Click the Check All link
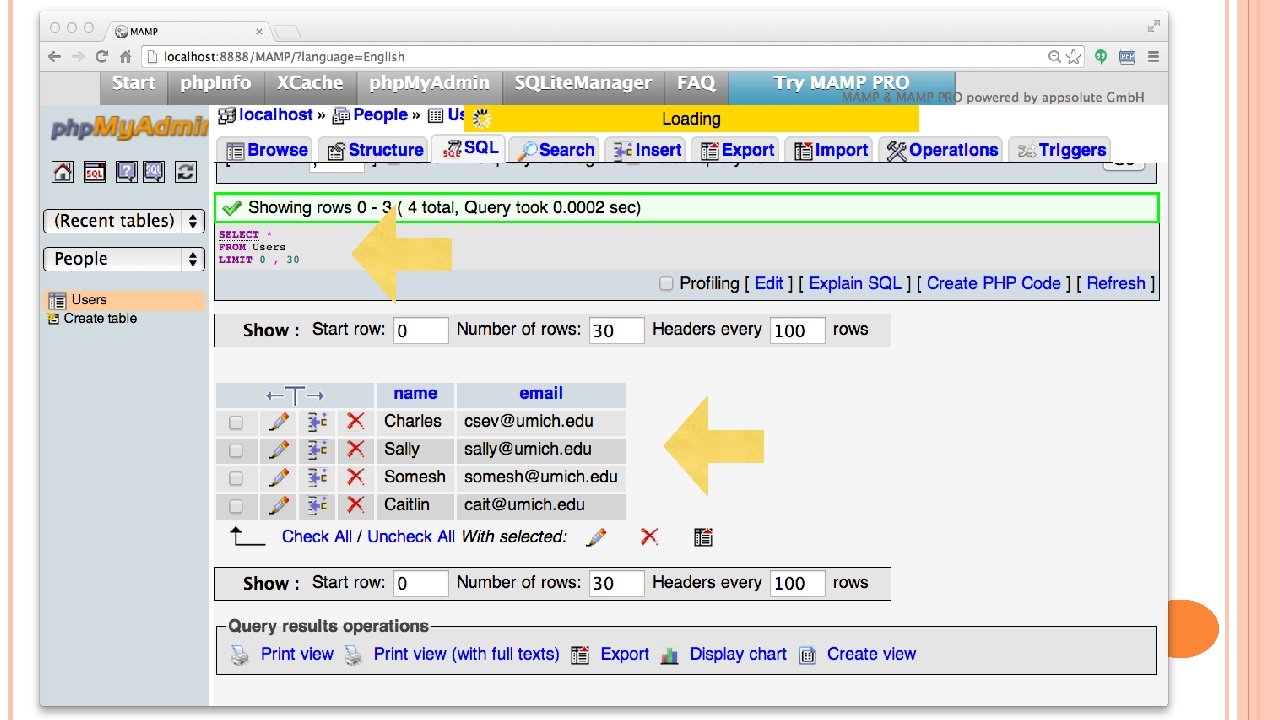The height and width of the screenshot is (720, 1280). [x=317, y=537]
